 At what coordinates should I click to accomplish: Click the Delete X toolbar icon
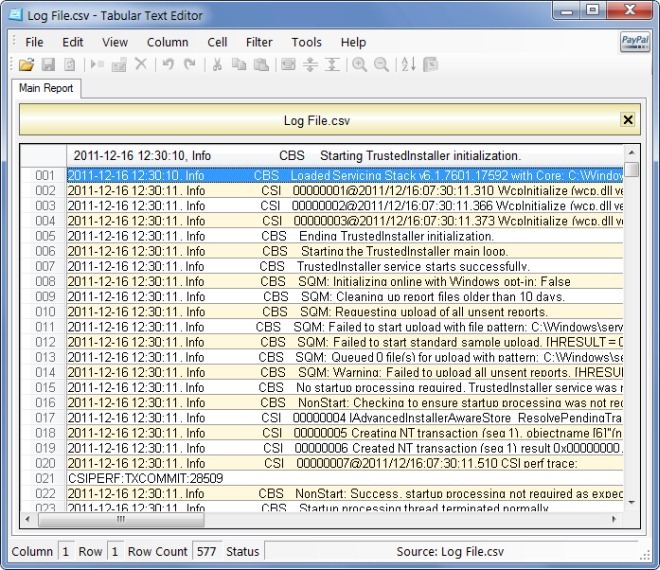(141, 64)
